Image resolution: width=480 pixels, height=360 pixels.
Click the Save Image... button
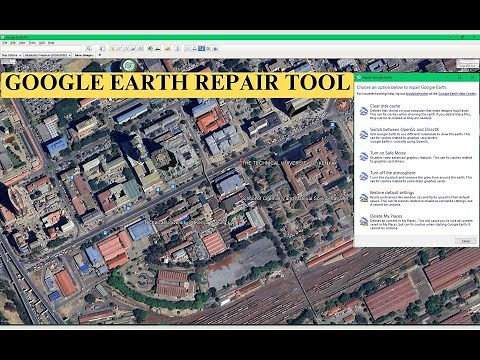pyautogui.click(x=84, y=55)
